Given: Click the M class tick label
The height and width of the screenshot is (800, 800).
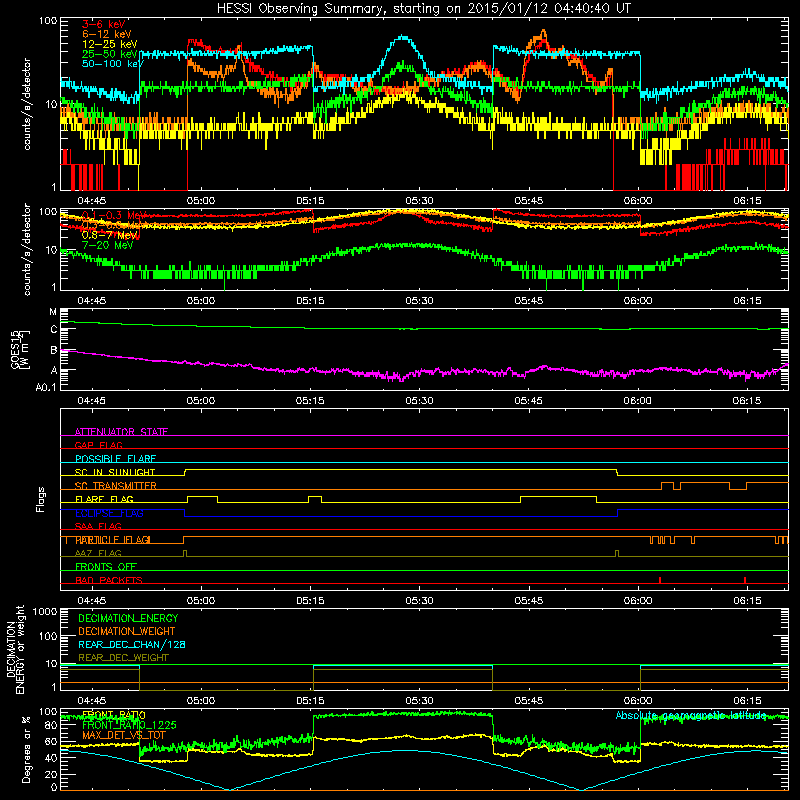Looking at the screenshot, I should pyautogui.click(x=53, y=312).
